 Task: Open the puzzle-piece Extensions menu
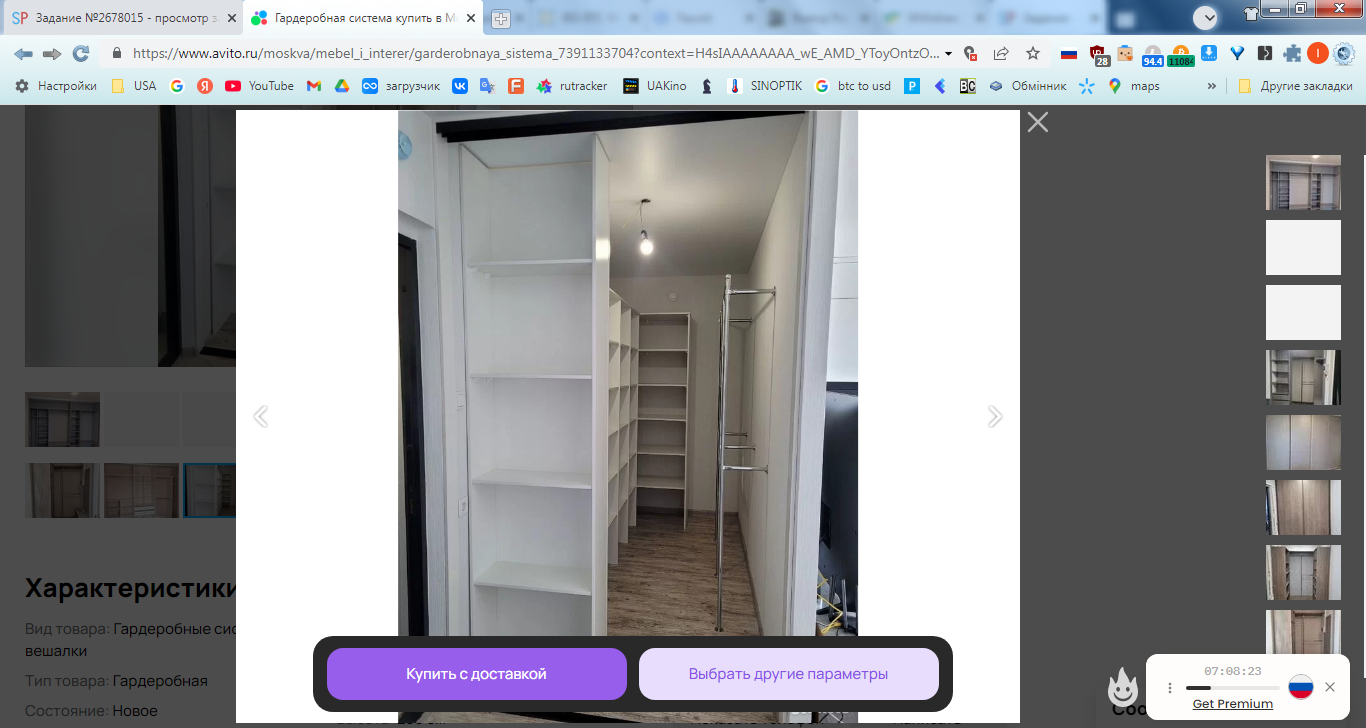tap(1292, 54)
